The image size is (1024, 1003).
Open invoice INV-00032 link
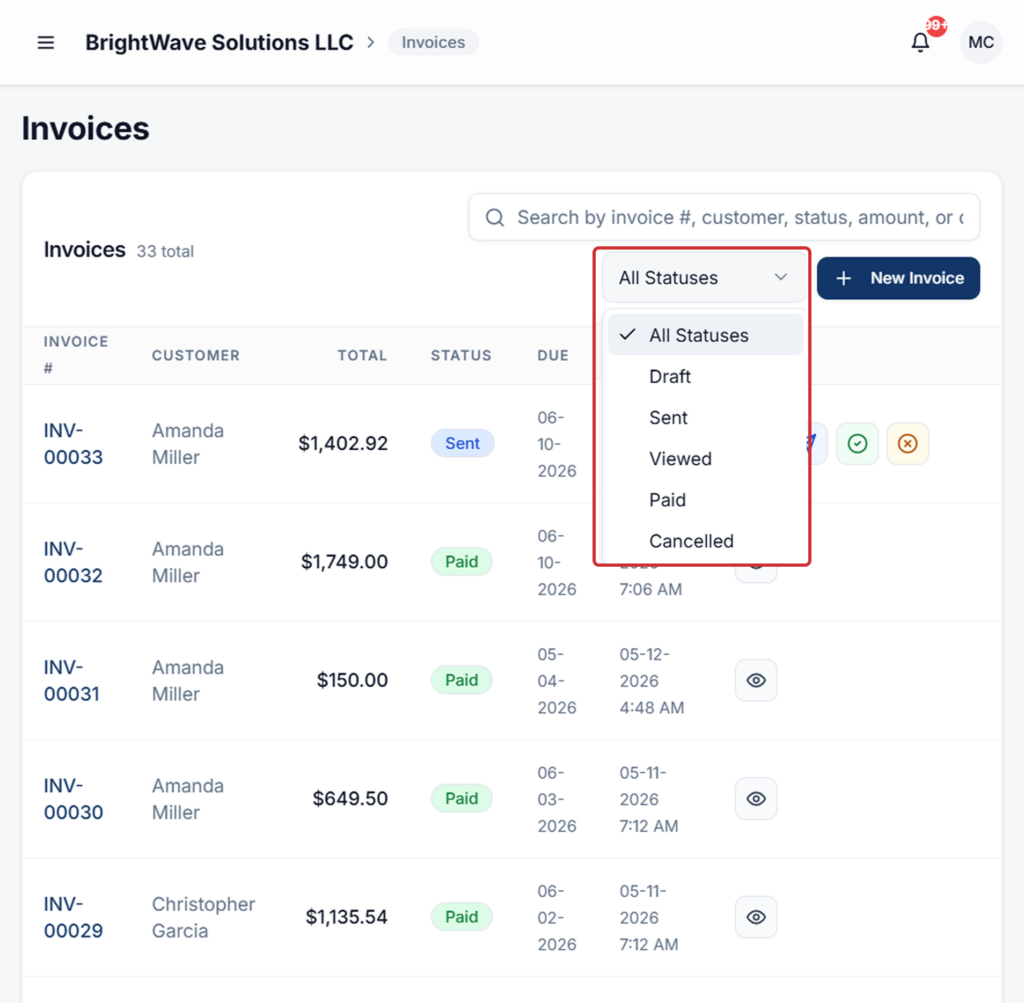73,562
